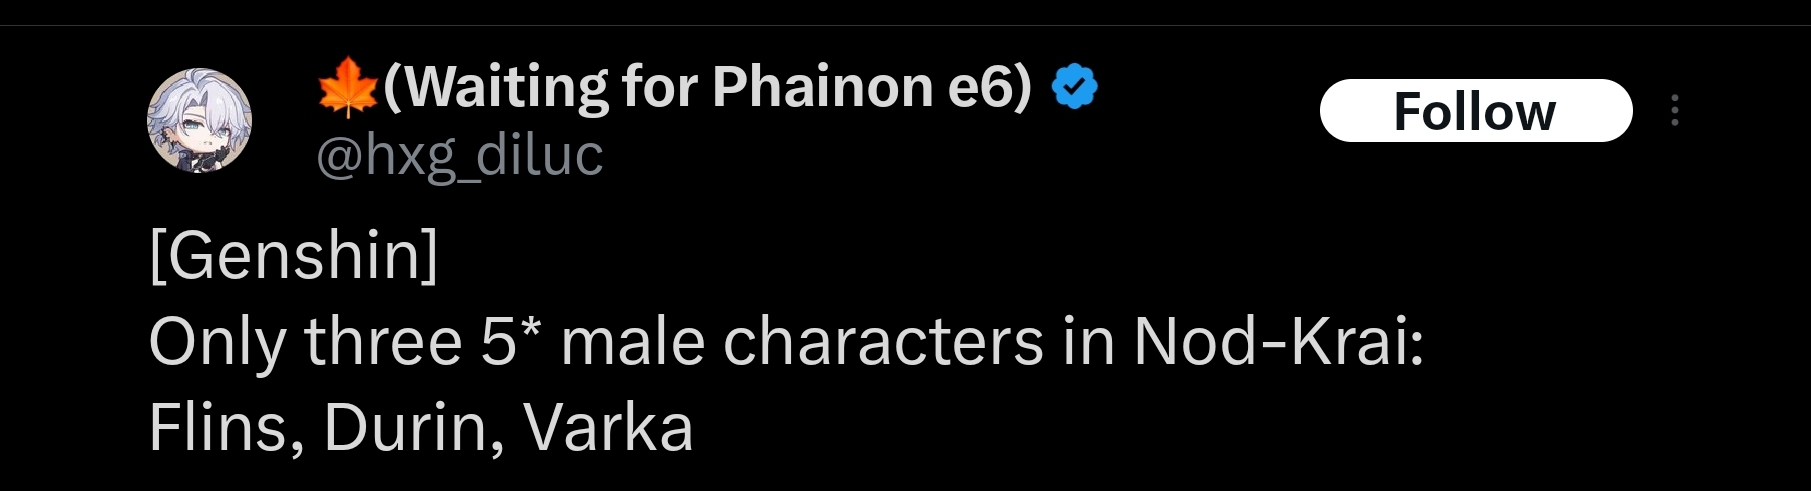Click the "[Genshin]" tag text
This screenshot has width=1811, height=491.
[x=293, y=256]
